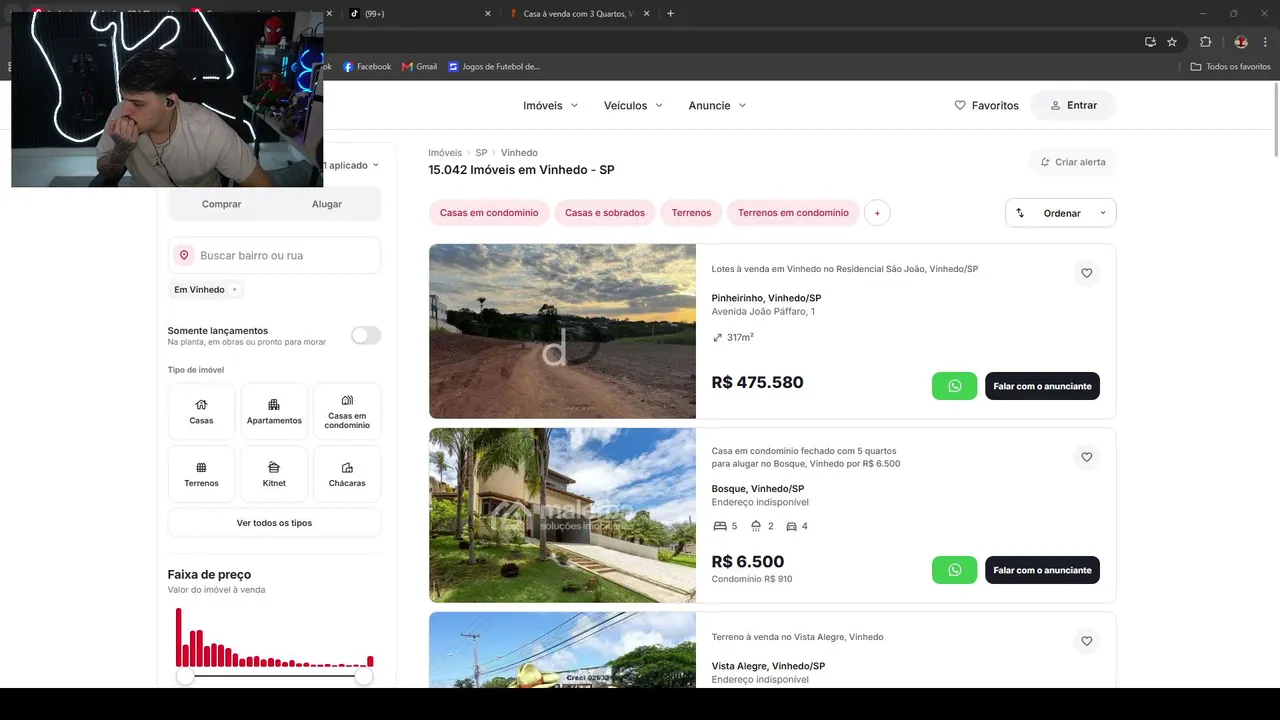The width and height of the screenshot is (1280, 720).
Task: Close the Casa à venda tab
Action: click(x=646, y=14)
